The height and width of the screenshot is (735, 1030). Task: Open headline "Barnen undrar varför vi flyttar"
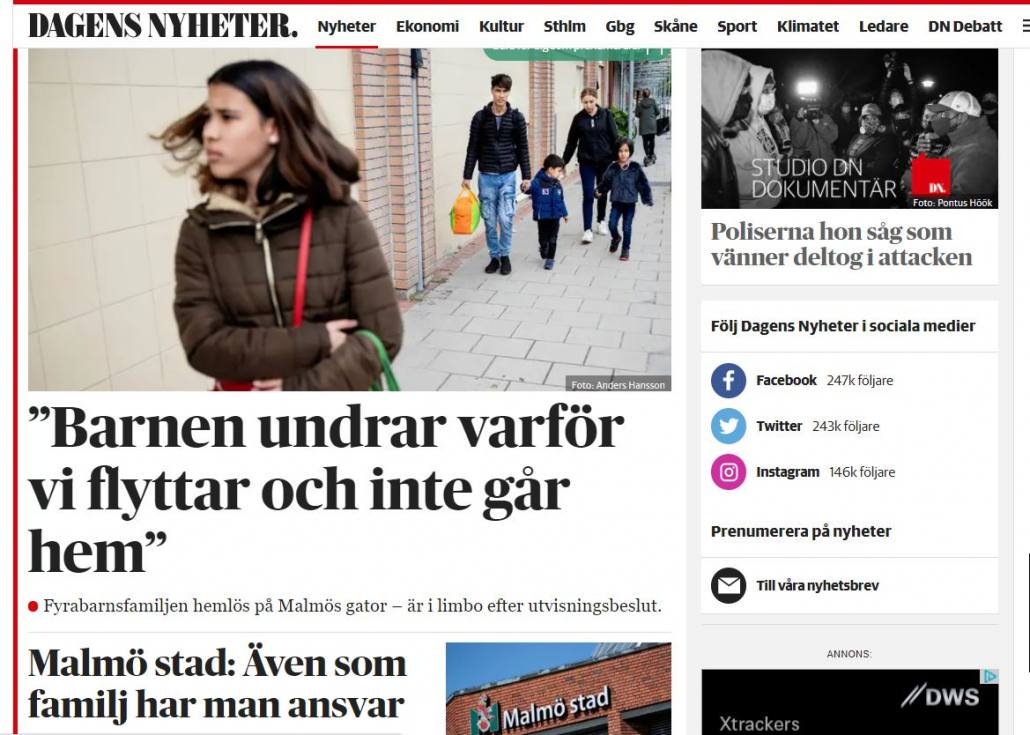pyautogui.click(x=326, y=489)
